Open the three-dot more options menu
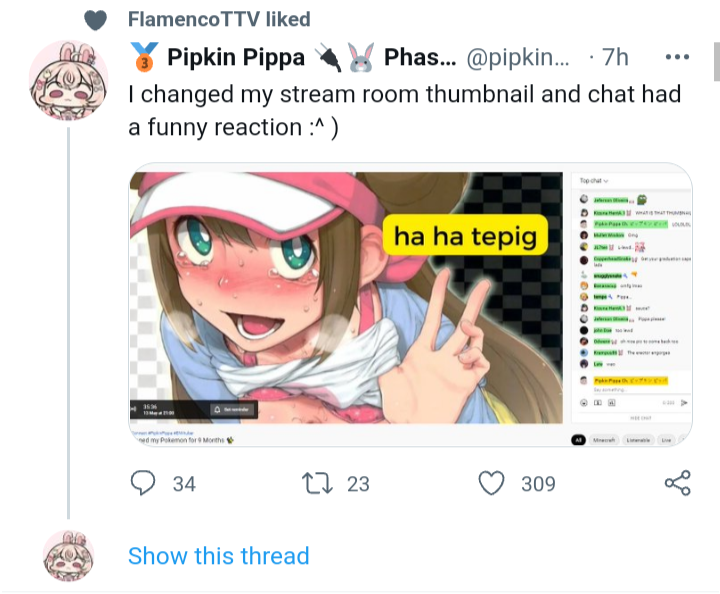The height and width of the screenshot is (594, 720). [677, 58]
